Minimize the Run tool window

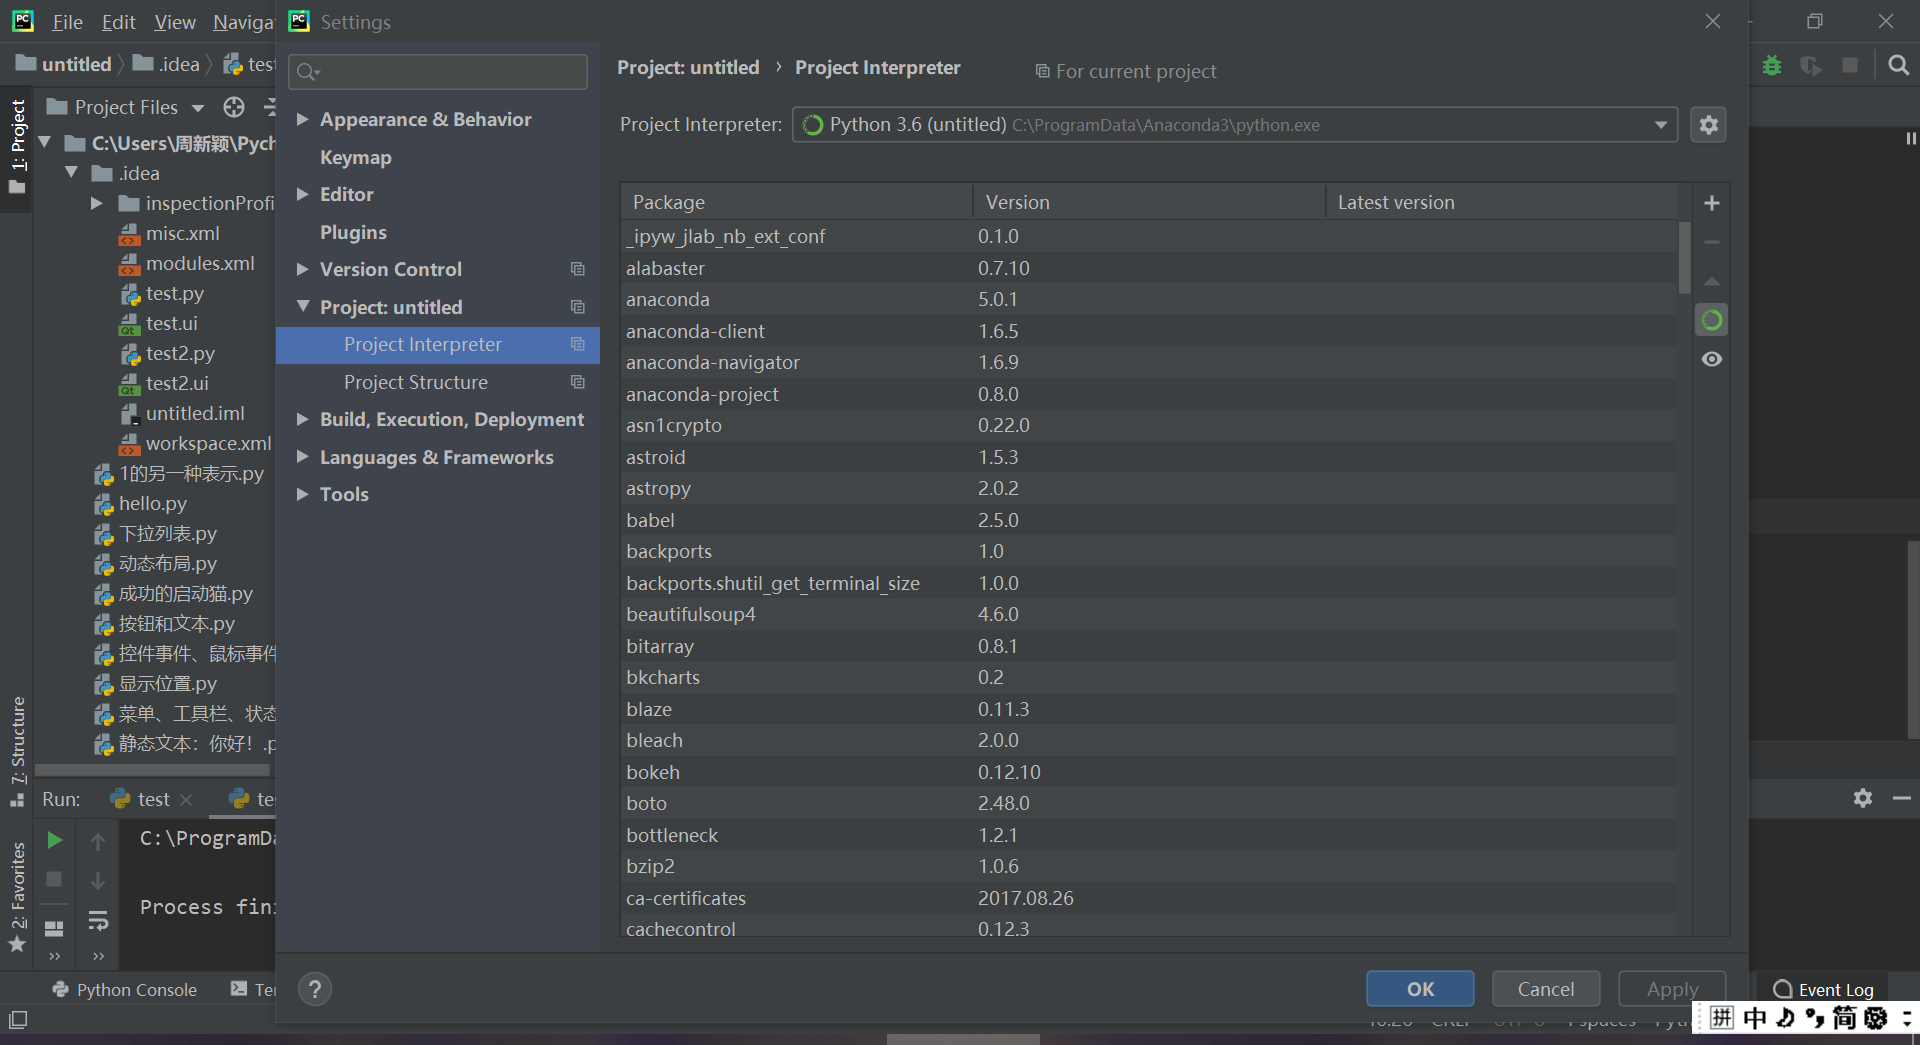click(1901, 798)
